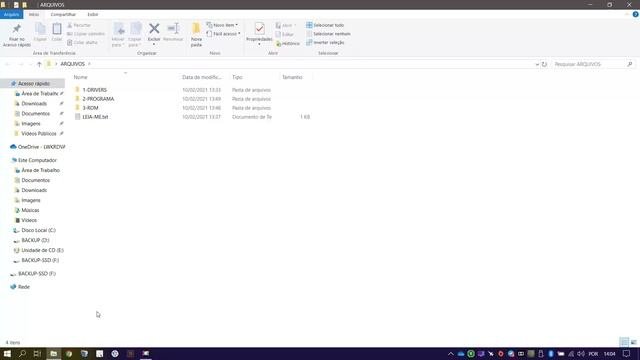The width and height of the screenshot is (640, 360).
Task: Open address bar history dropdown
Action: point(537,64)
